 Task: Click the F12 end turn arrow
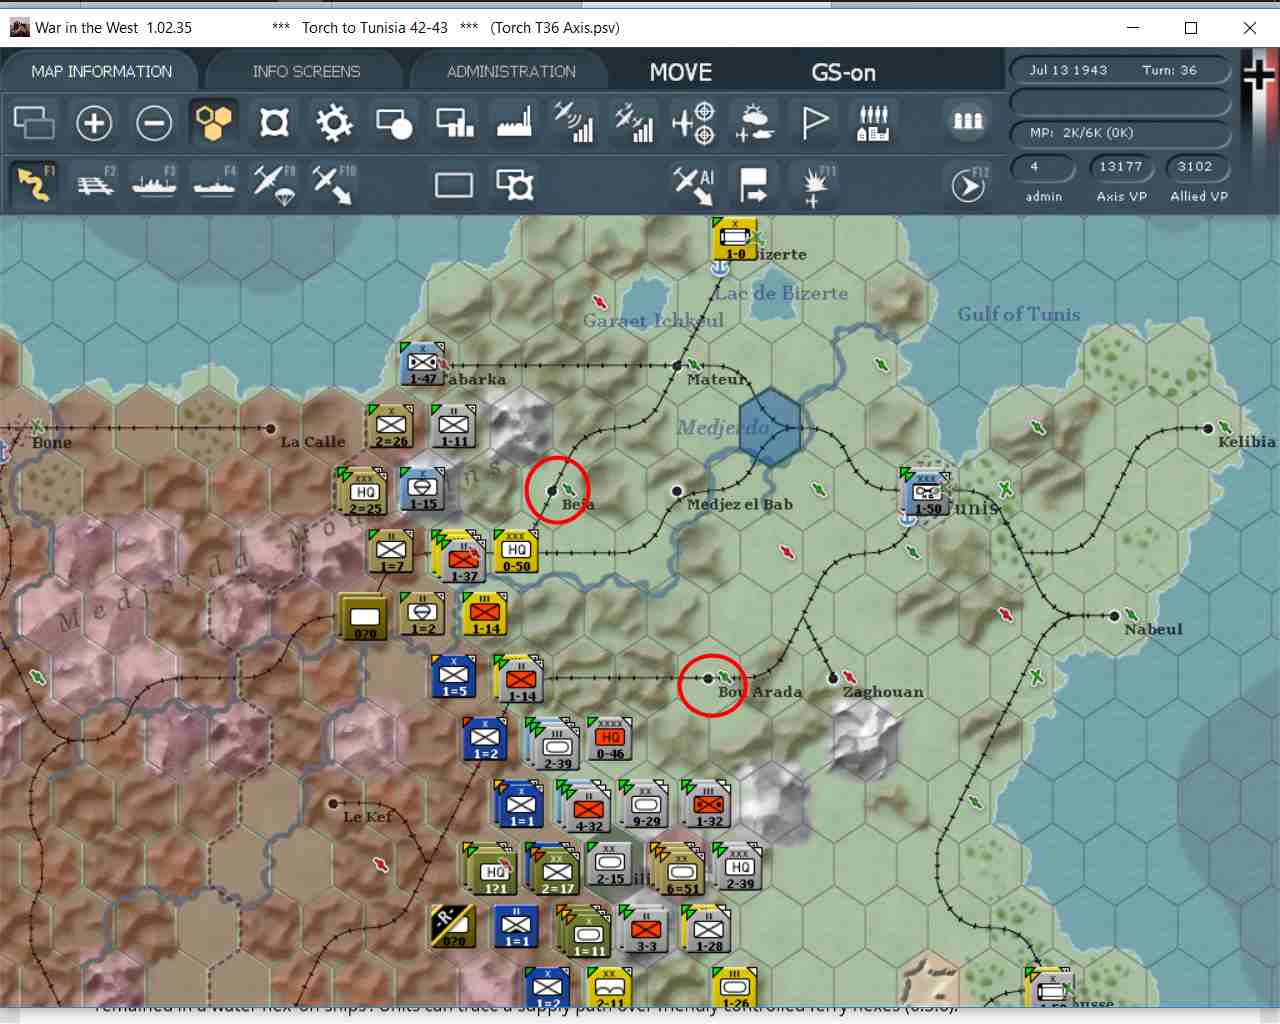pyautogui.click(x=969, y=184)
